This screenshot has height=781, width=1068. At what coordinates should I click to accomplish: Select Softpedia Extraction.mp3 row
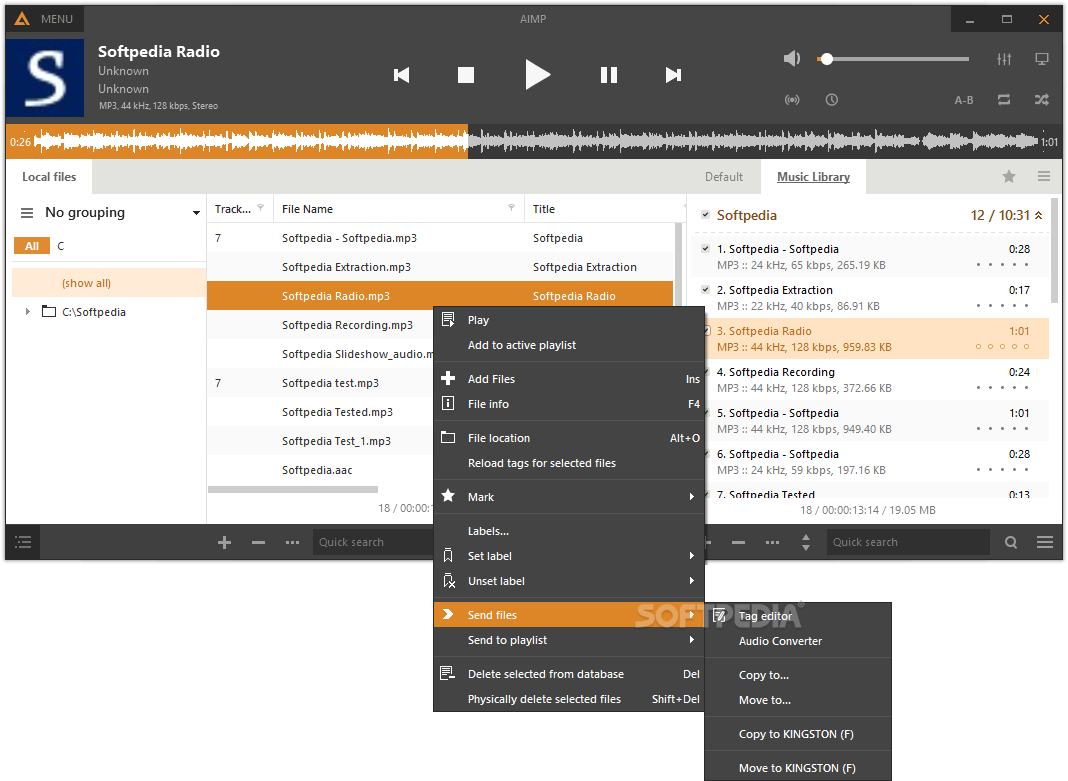[x=440, y=267]
